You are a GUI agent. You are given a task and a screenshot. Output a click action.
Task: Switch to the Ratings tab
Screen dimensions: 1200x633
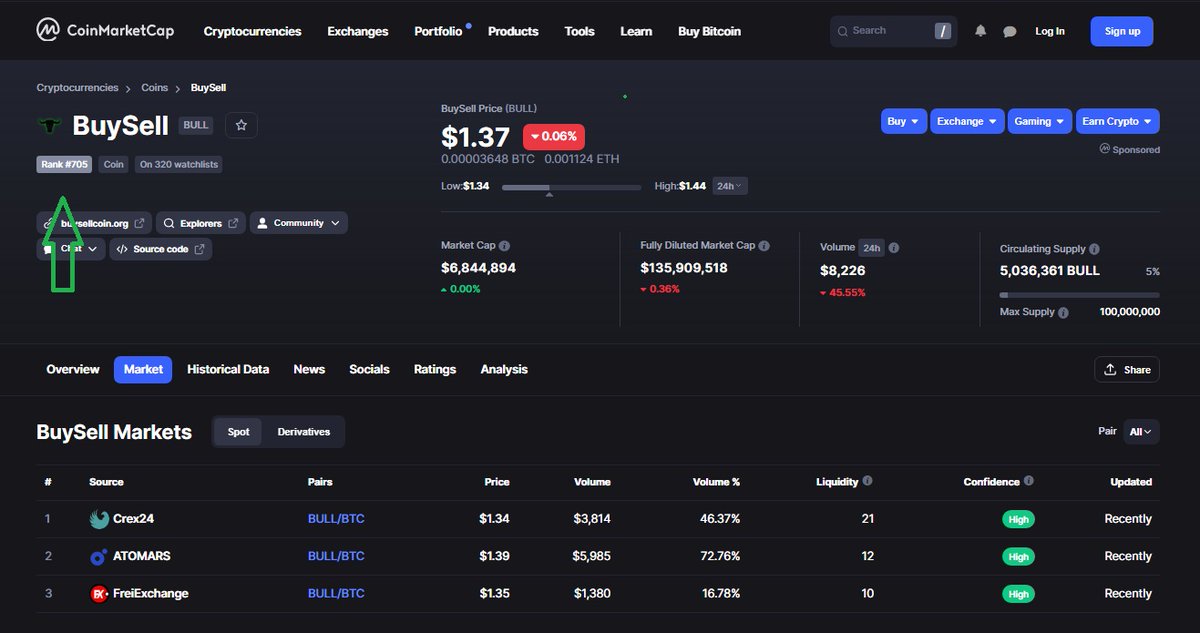pyautogui.click(x=435, y=369)
